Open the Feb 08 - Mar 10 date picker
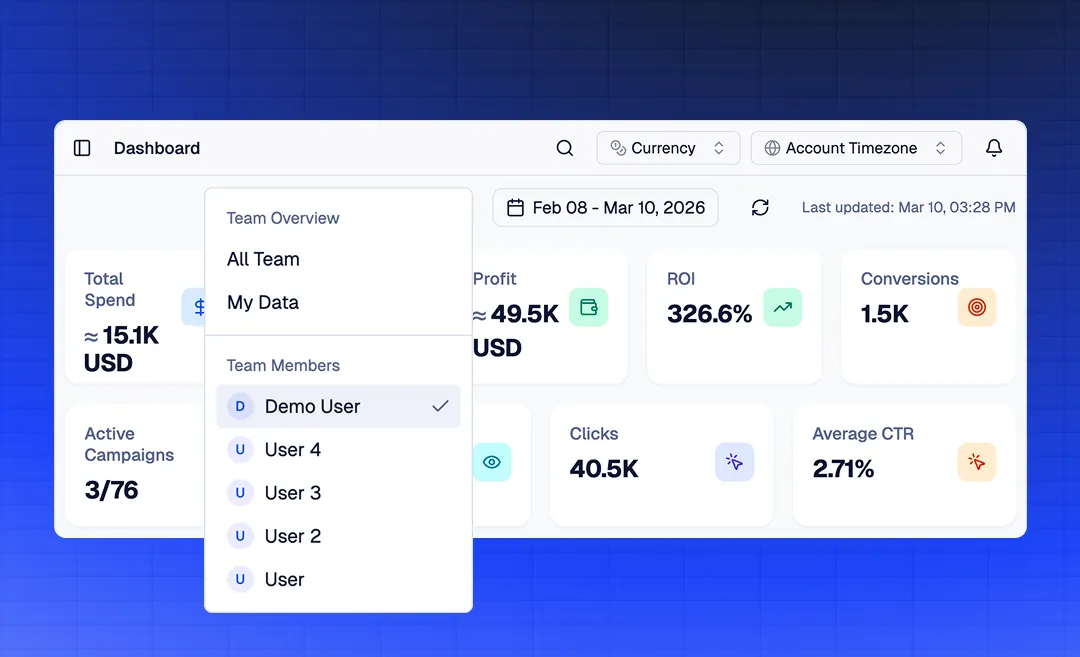The width and height of the screenshot is (1080, 657). pos(606,207)
